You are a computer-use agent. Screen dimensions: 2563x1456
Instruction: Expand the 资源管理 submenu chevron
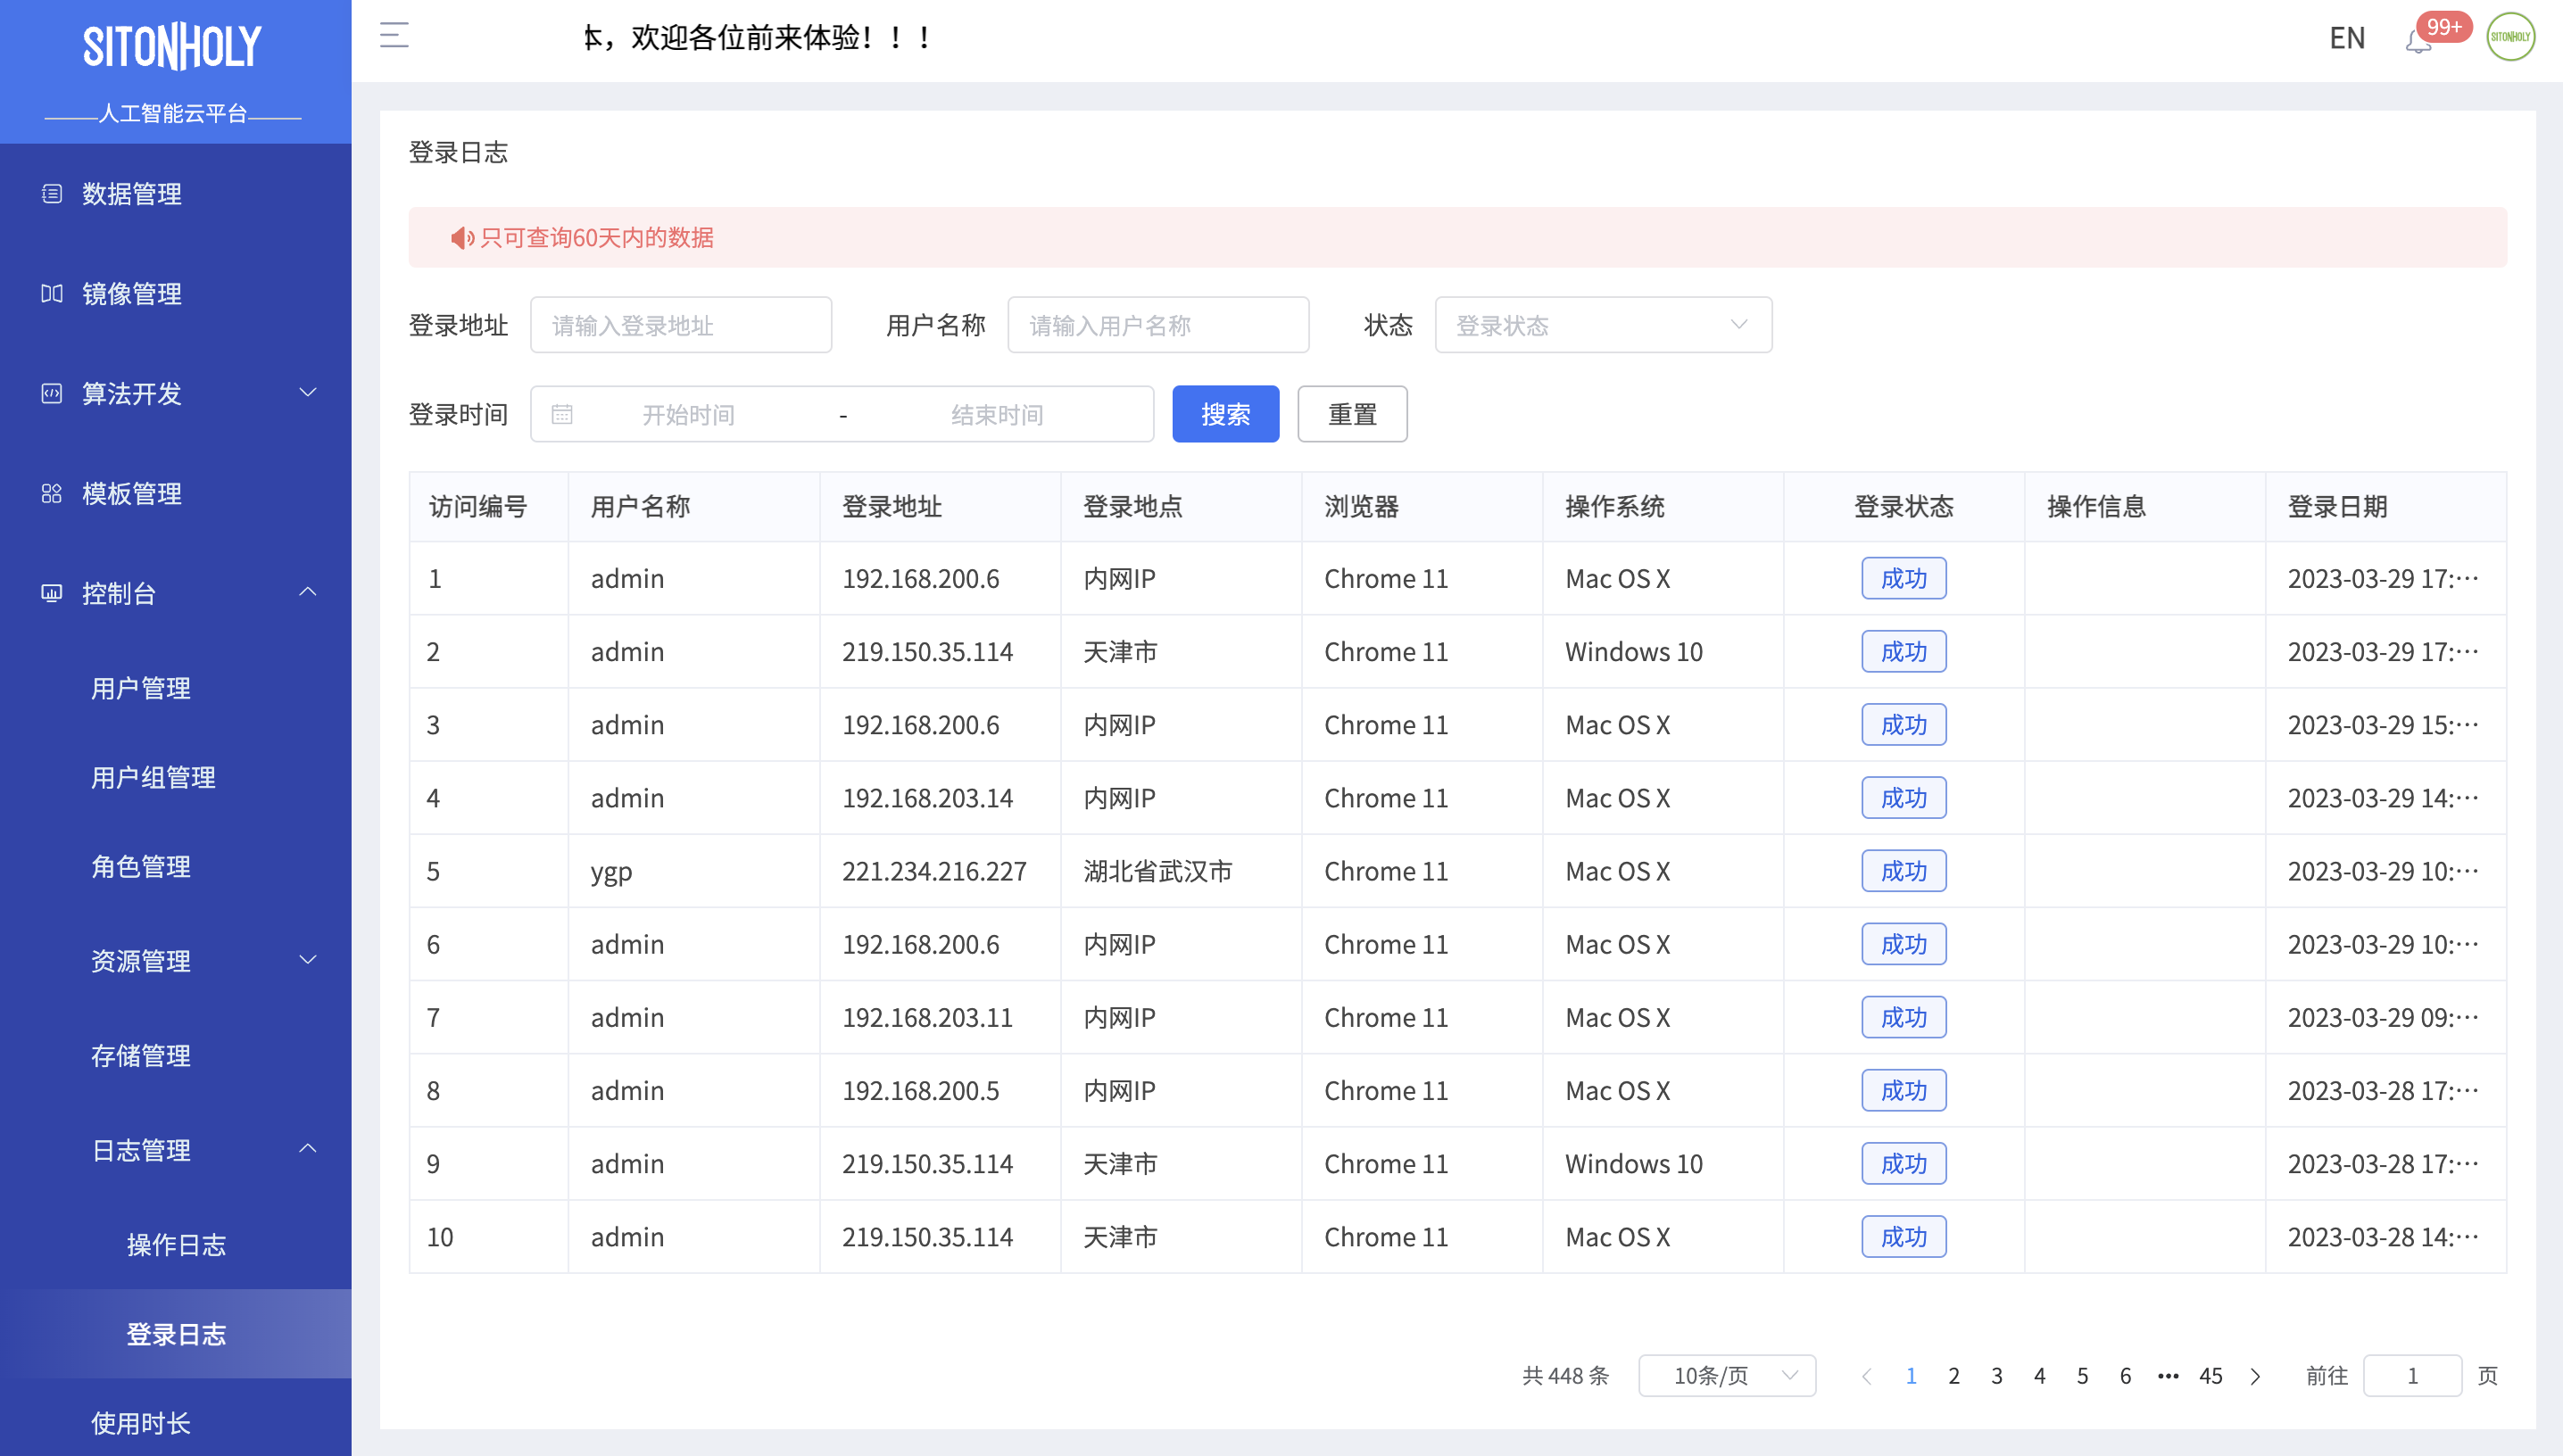[x=308, y=960]
